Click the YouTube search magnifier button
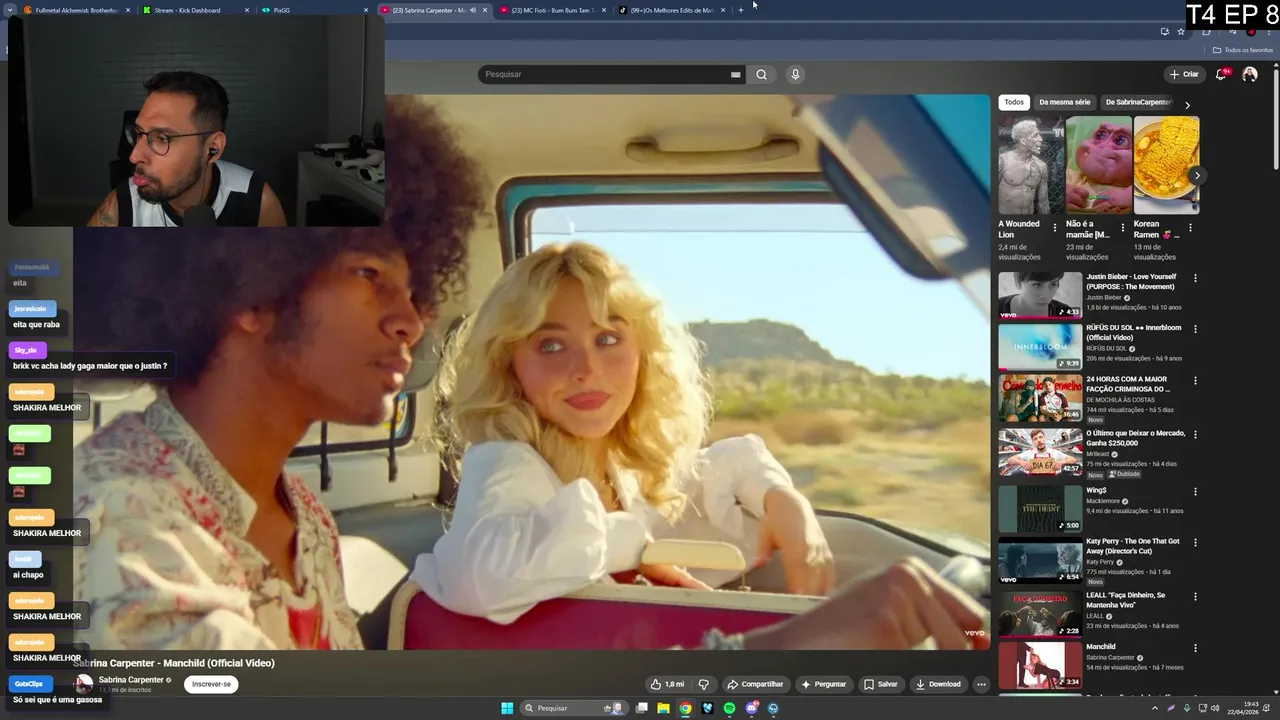 (761, 74)
